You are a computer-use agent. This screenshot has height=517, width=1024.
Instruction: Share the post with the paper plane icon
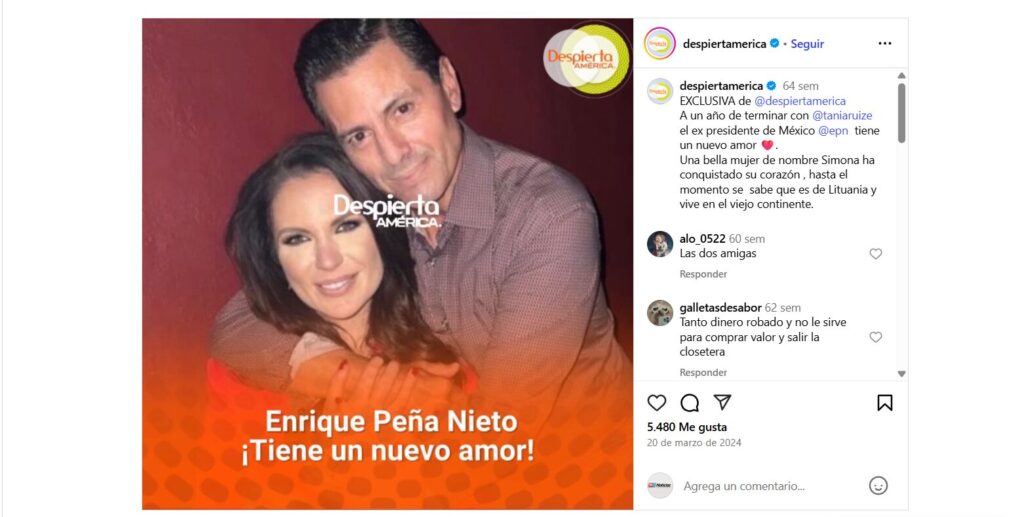pyautogui.click(x=722, y=402)
